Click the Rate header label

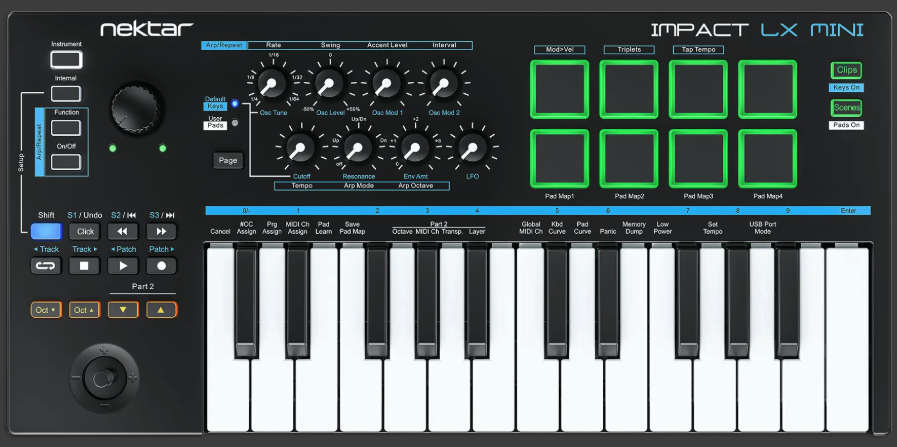[x=273, y=45]
